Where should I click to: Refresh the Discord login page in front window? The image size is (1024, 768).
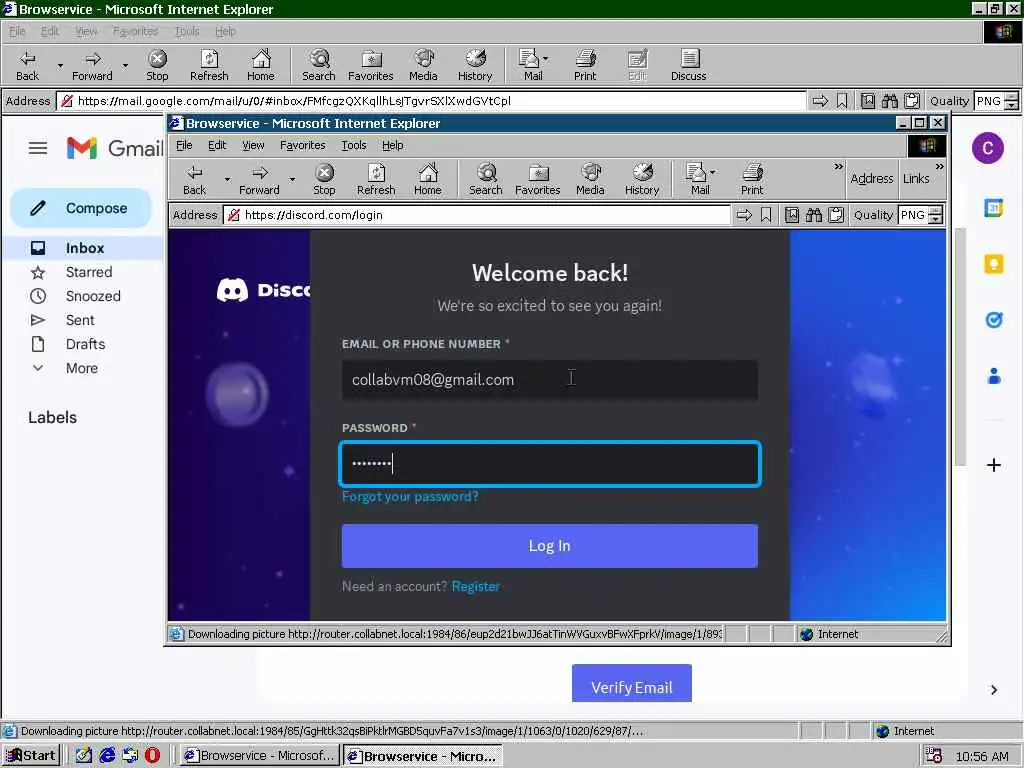click(x=376, y=180)
